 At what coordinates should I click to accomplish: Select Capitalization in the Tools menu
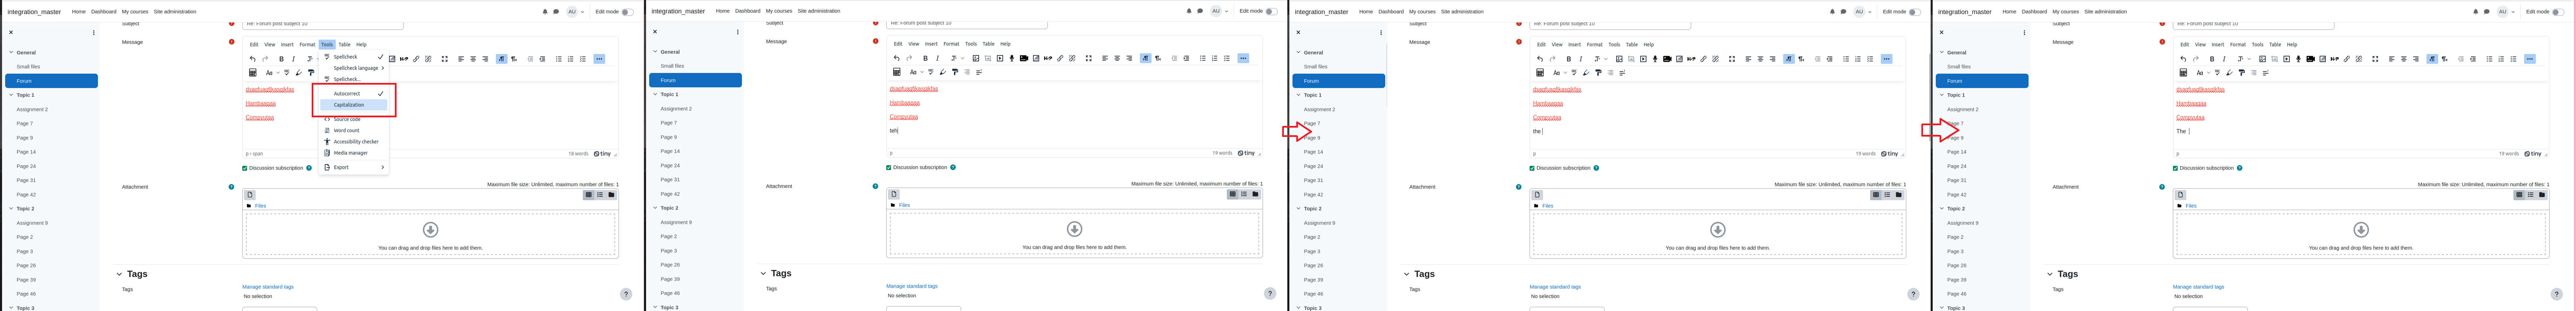coord(354,105)
